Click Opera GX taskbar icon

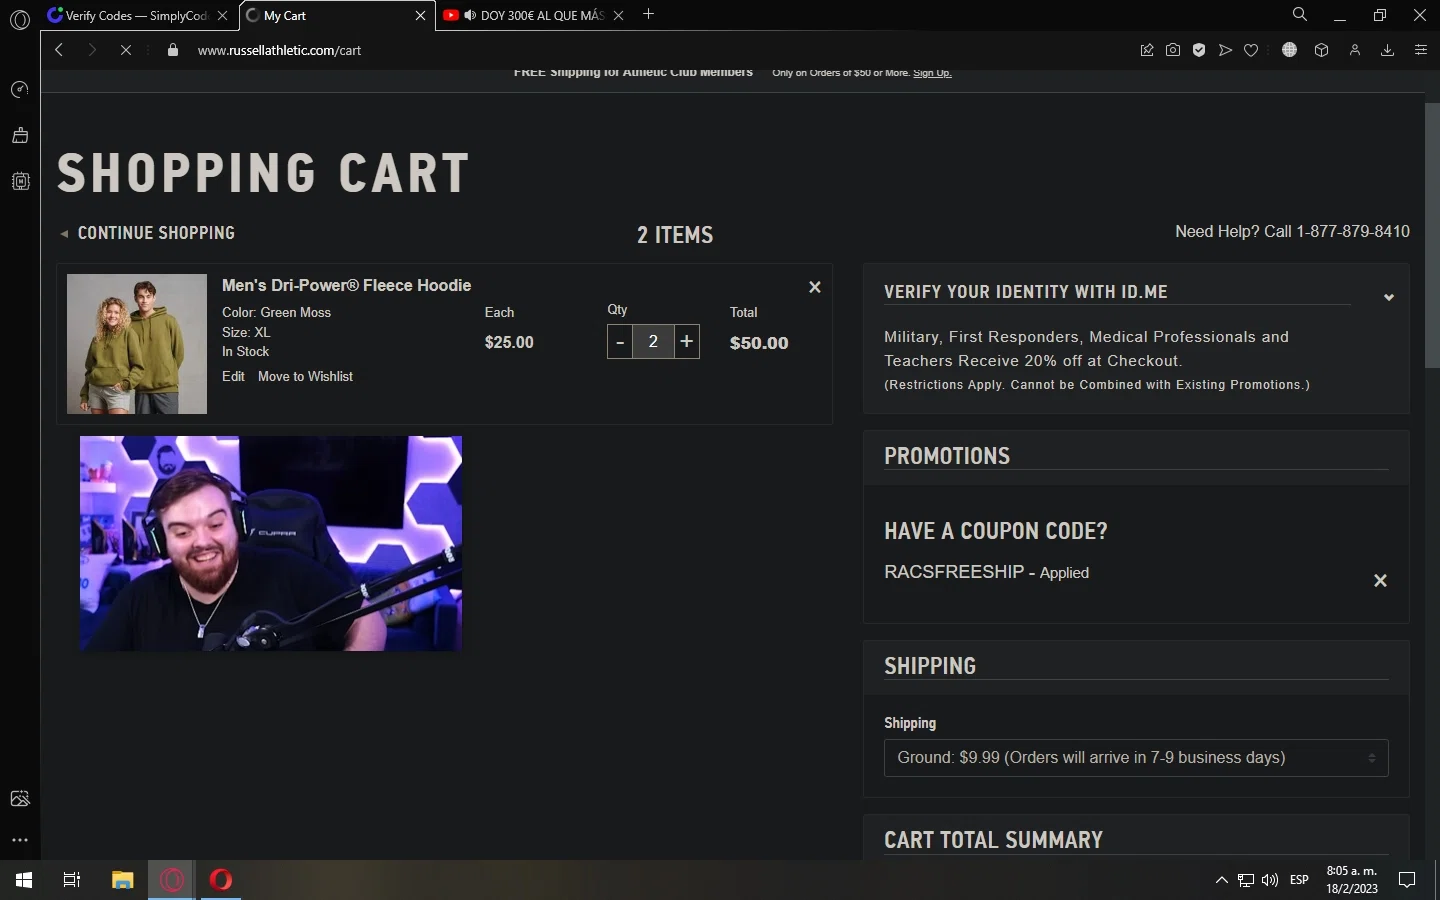click(x=172, y=880)
